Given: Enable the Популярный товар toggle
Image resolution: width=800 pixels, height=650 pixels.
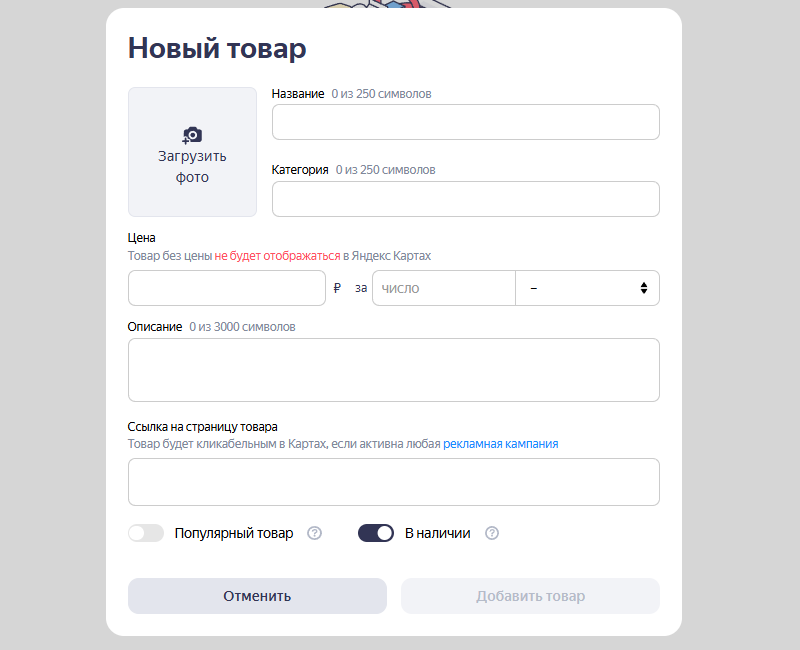Looking at the screenshot, I should (x=146, y=533).
